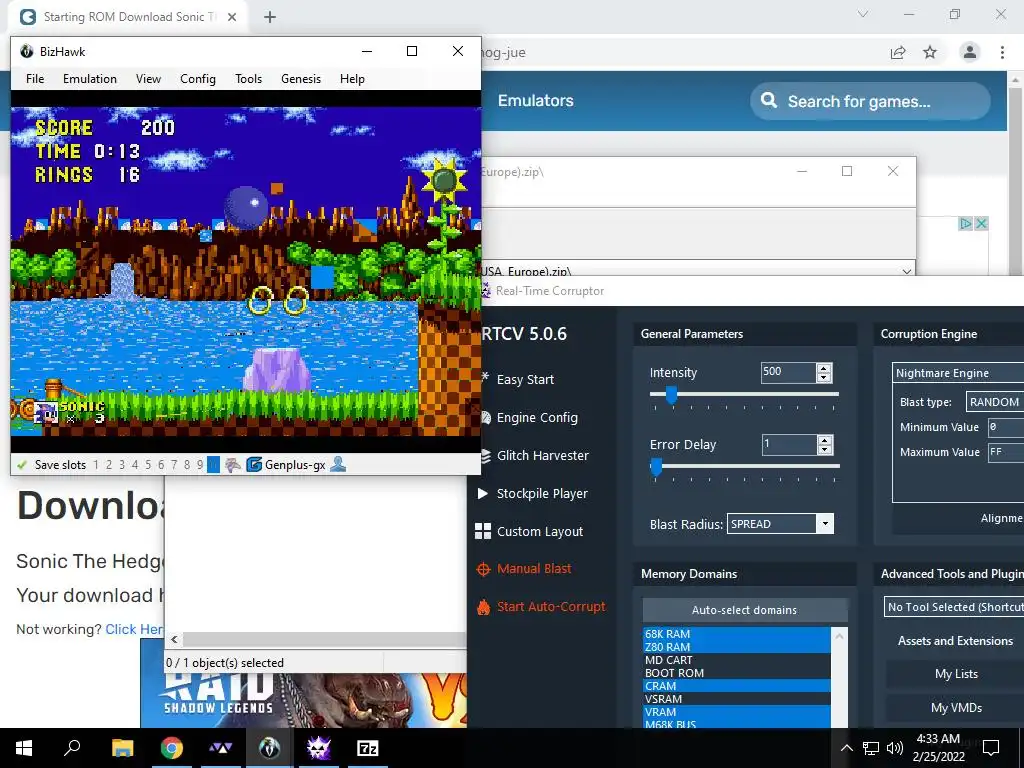The width and height of the screenshot is (1024, 768).
Task: Click the Minimum Value field
Action: coord(1006,427)
